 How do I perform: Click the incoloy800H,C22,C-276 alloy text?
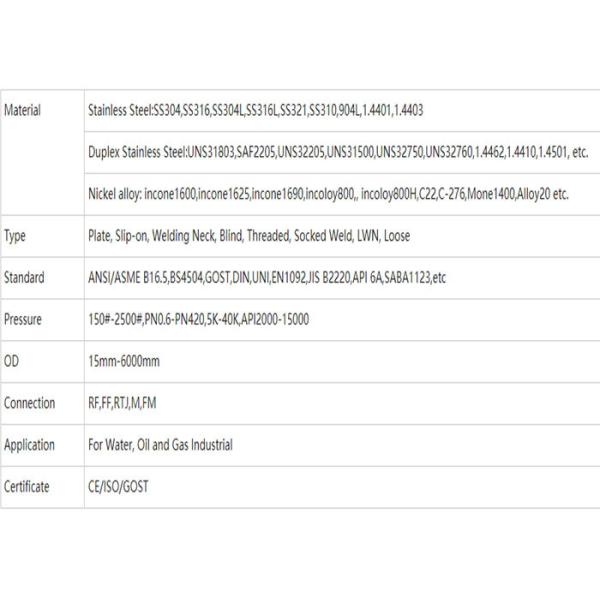413,194
